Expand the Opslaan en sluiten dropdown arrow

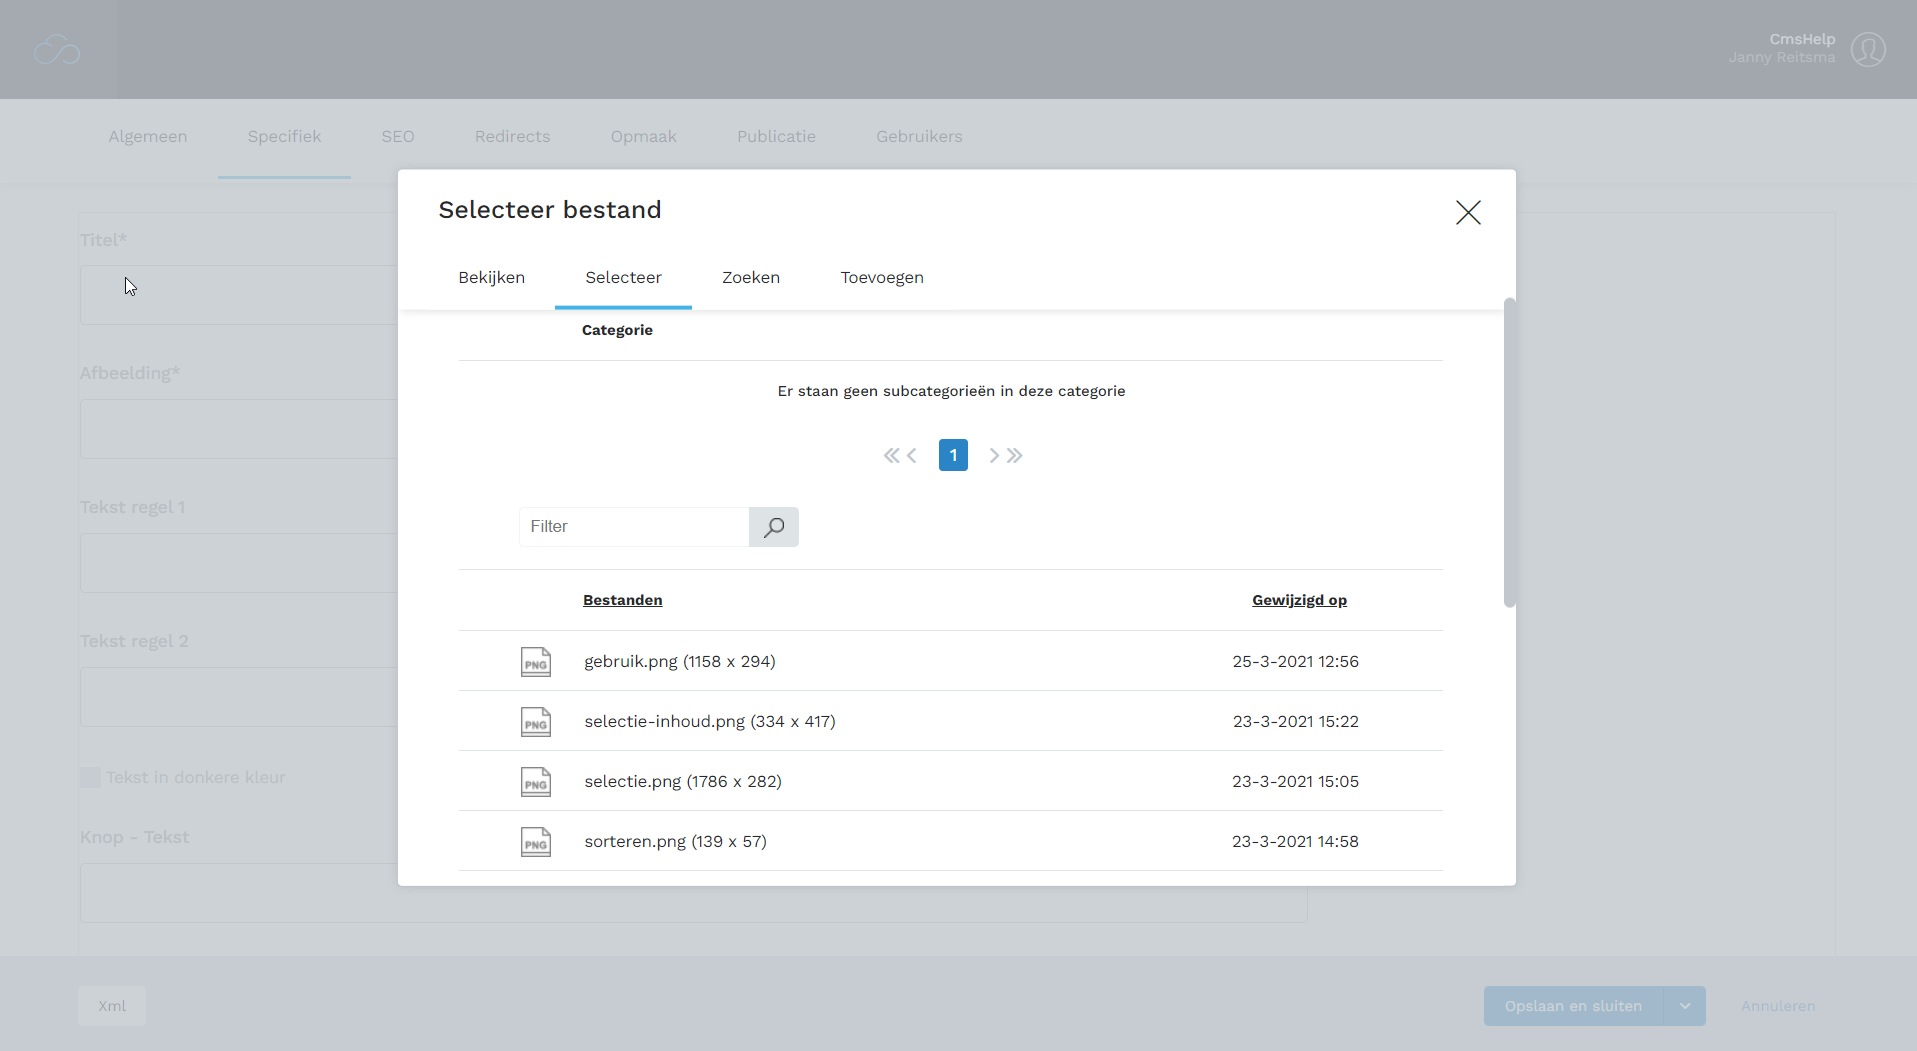coord(1684,1006)
